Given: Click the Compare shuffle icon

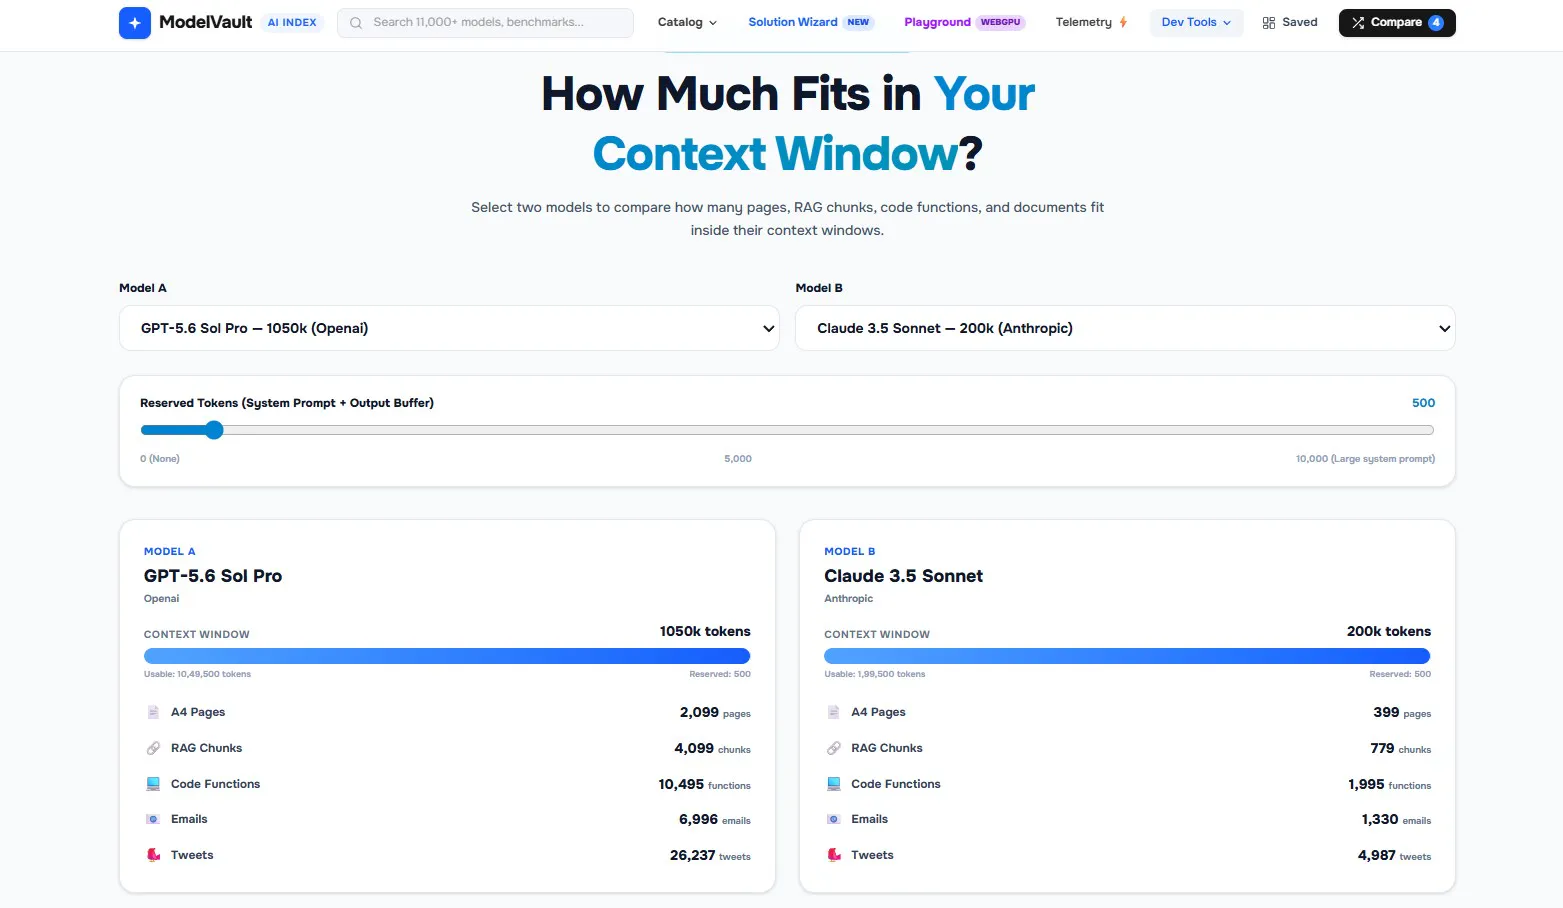Looking at the screenshot, I should (x=1358, y=23).
